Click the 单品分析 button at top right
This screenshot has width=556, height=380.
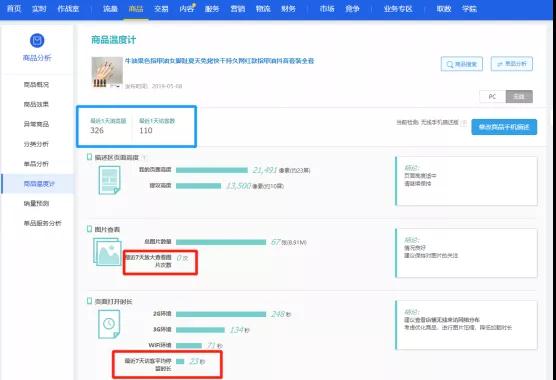512,64
